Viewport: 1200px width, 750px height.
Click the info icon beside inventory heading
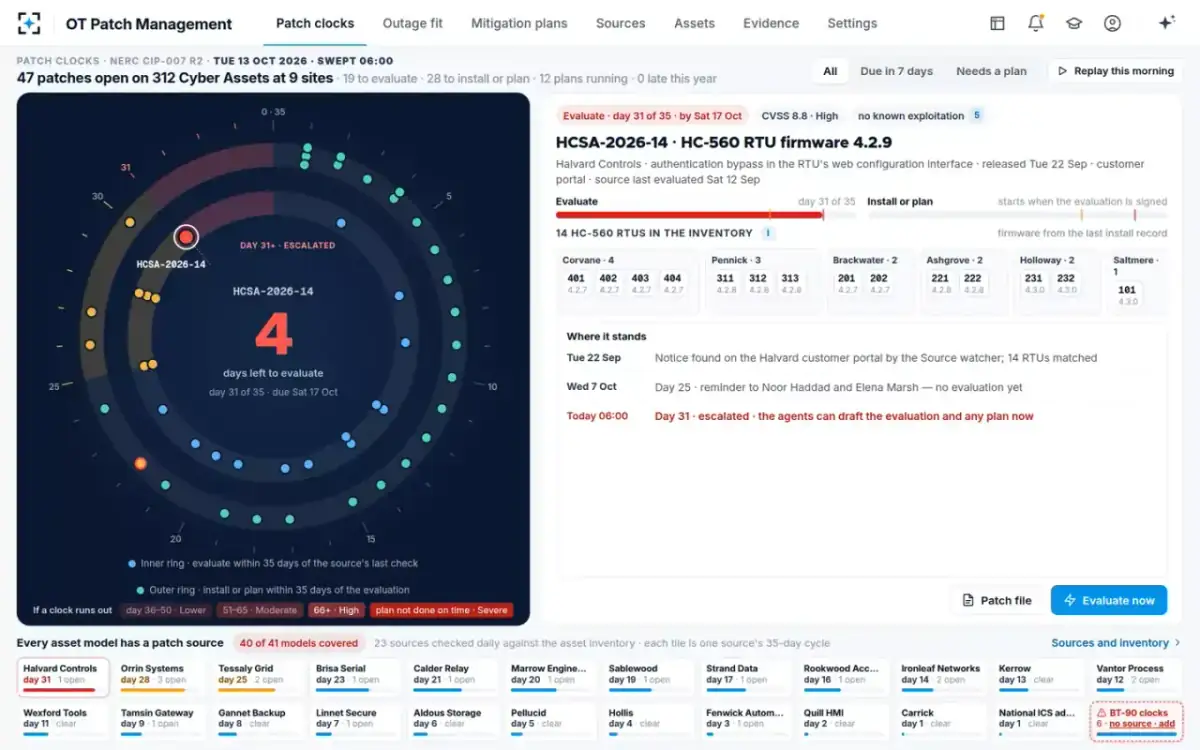click(x=768, y=233)
